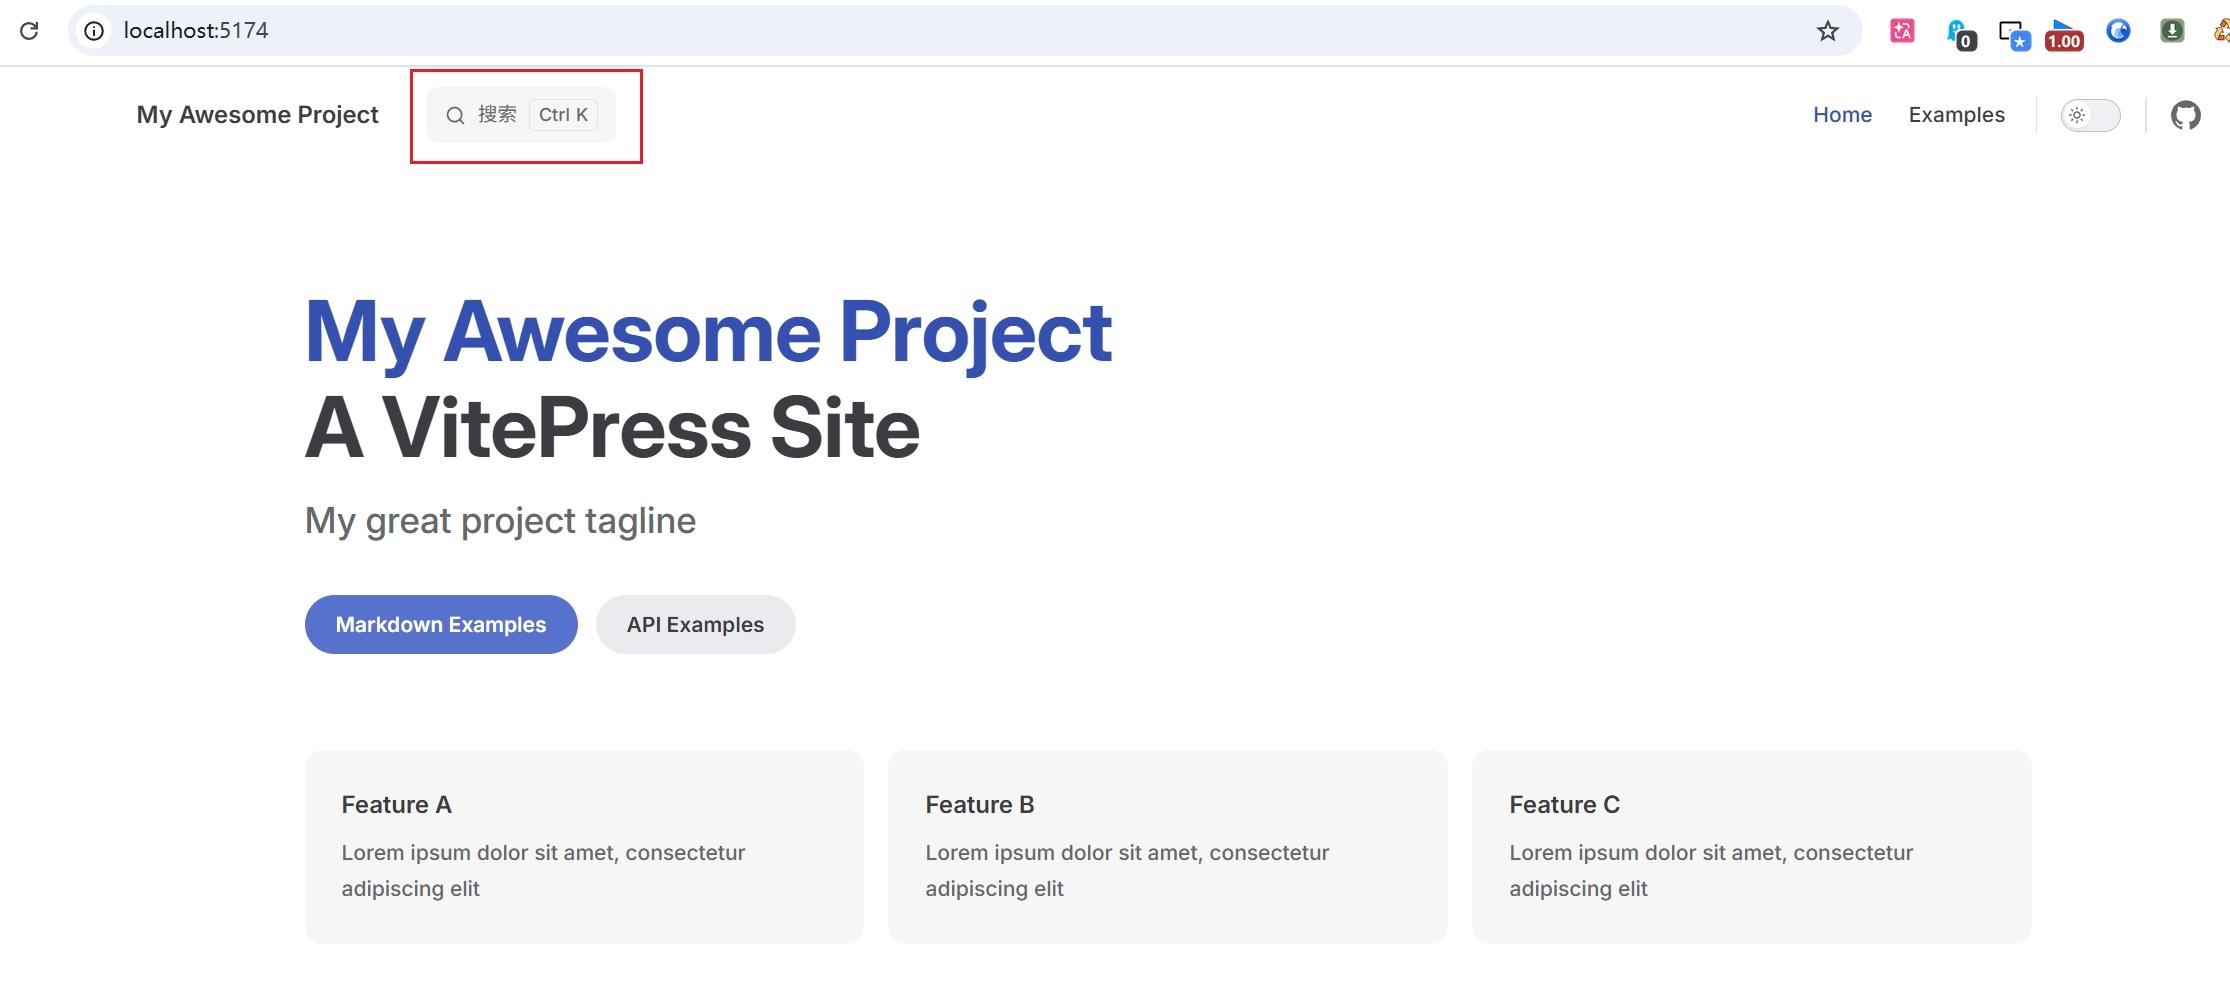The height and width of the screenshot is (996, 2230).
Task: Go to the Home nav item
Action: pos(1843,115)
